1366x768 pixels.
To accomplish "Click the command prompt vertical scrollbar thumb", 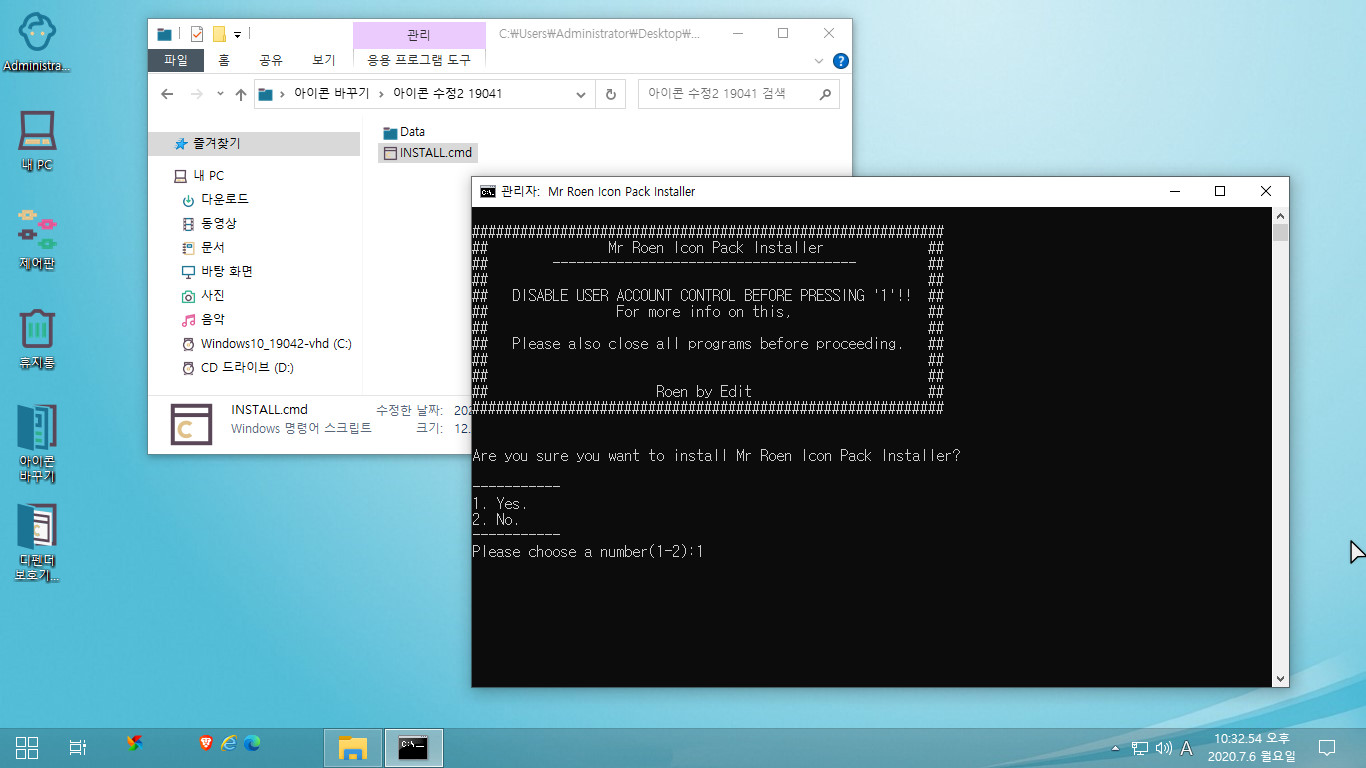I will [1280, 233].
